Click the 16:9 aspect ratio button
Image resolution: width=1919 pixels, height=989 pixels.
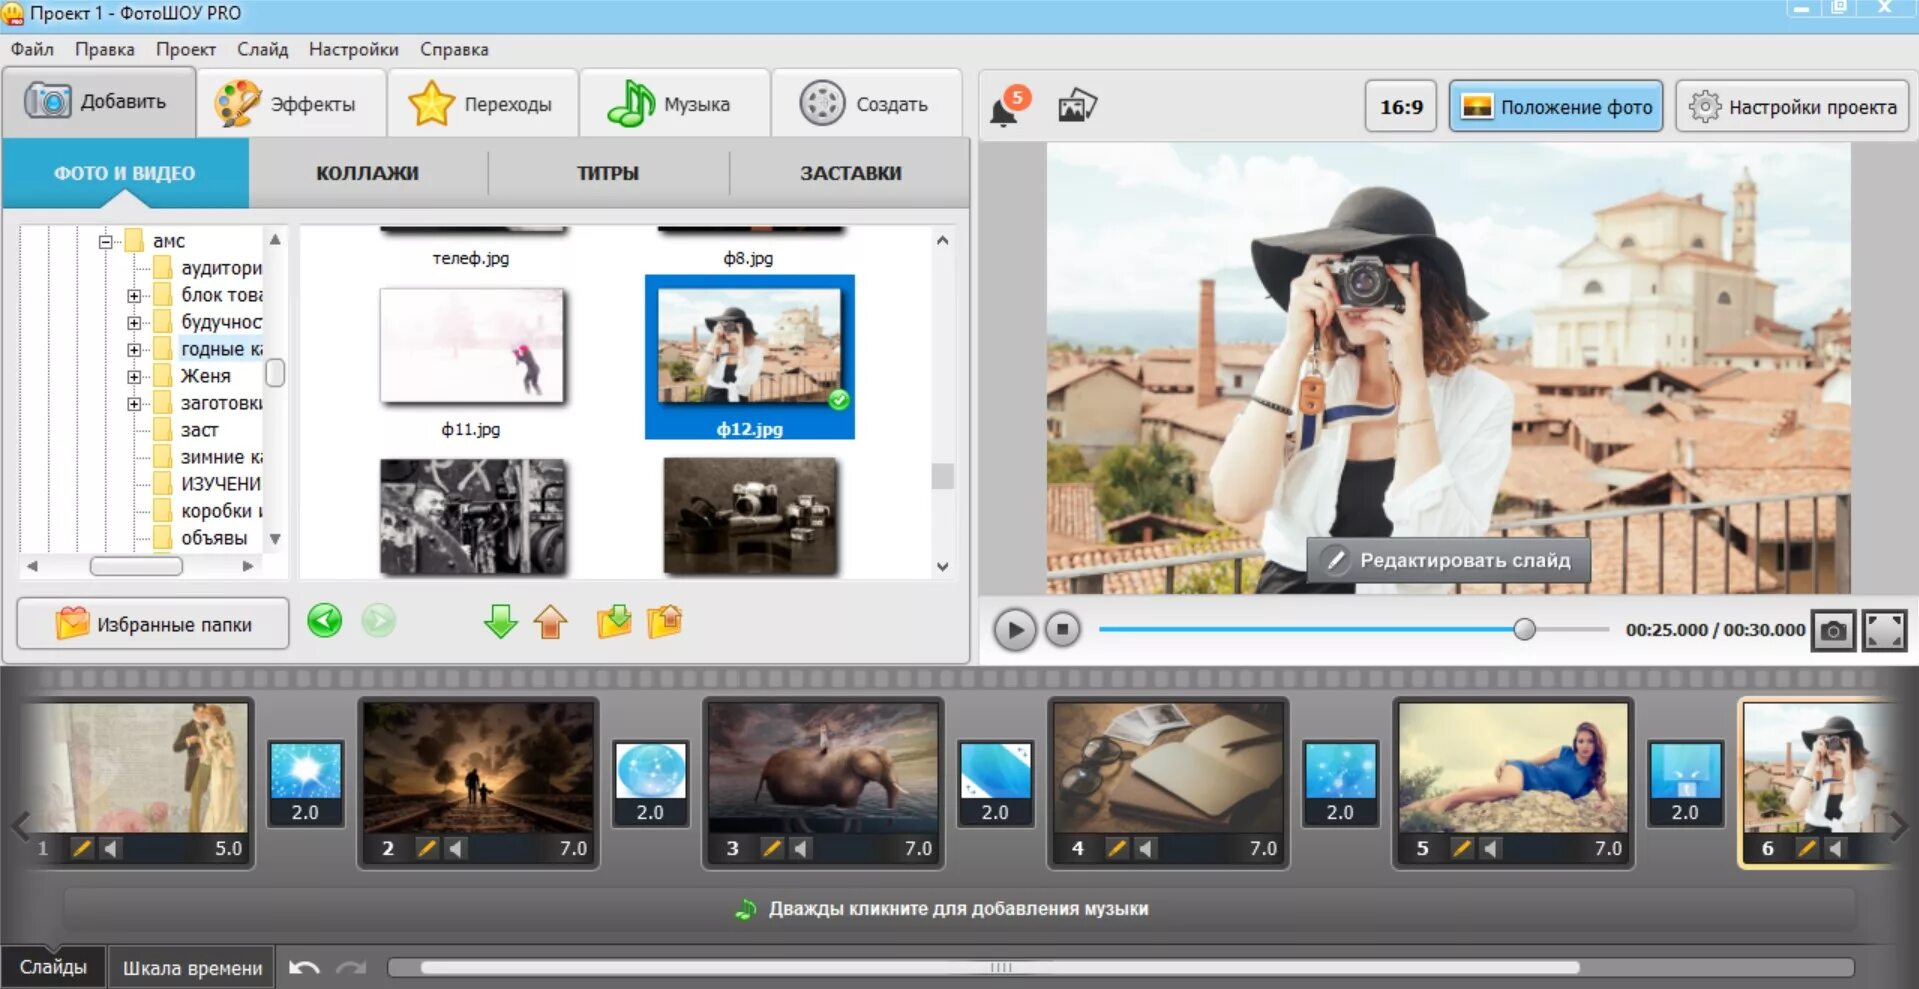(x=1401, y=106)
